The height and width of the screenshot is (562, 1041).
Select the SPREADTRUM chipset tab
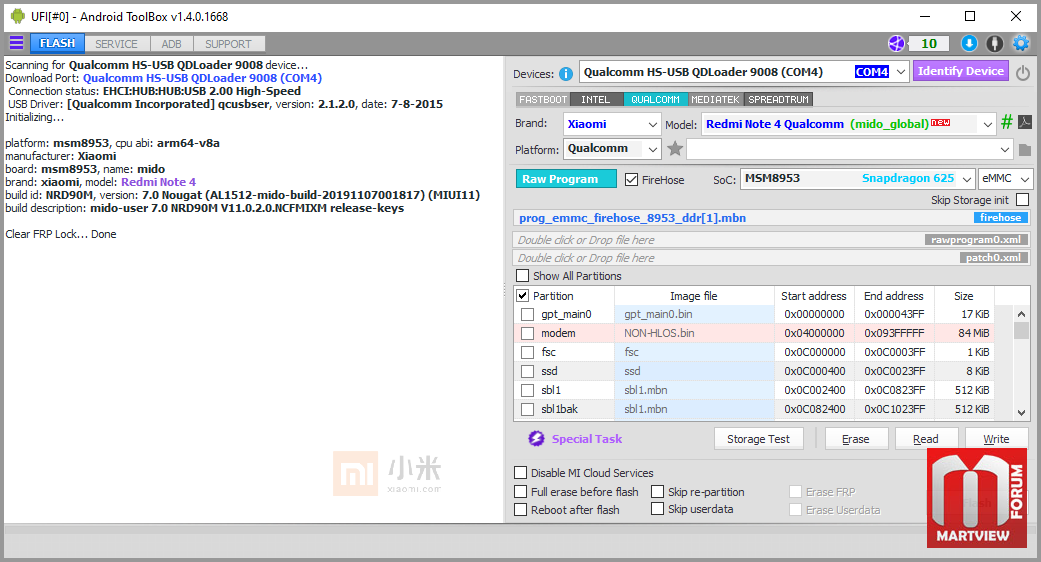coord(778,100)
